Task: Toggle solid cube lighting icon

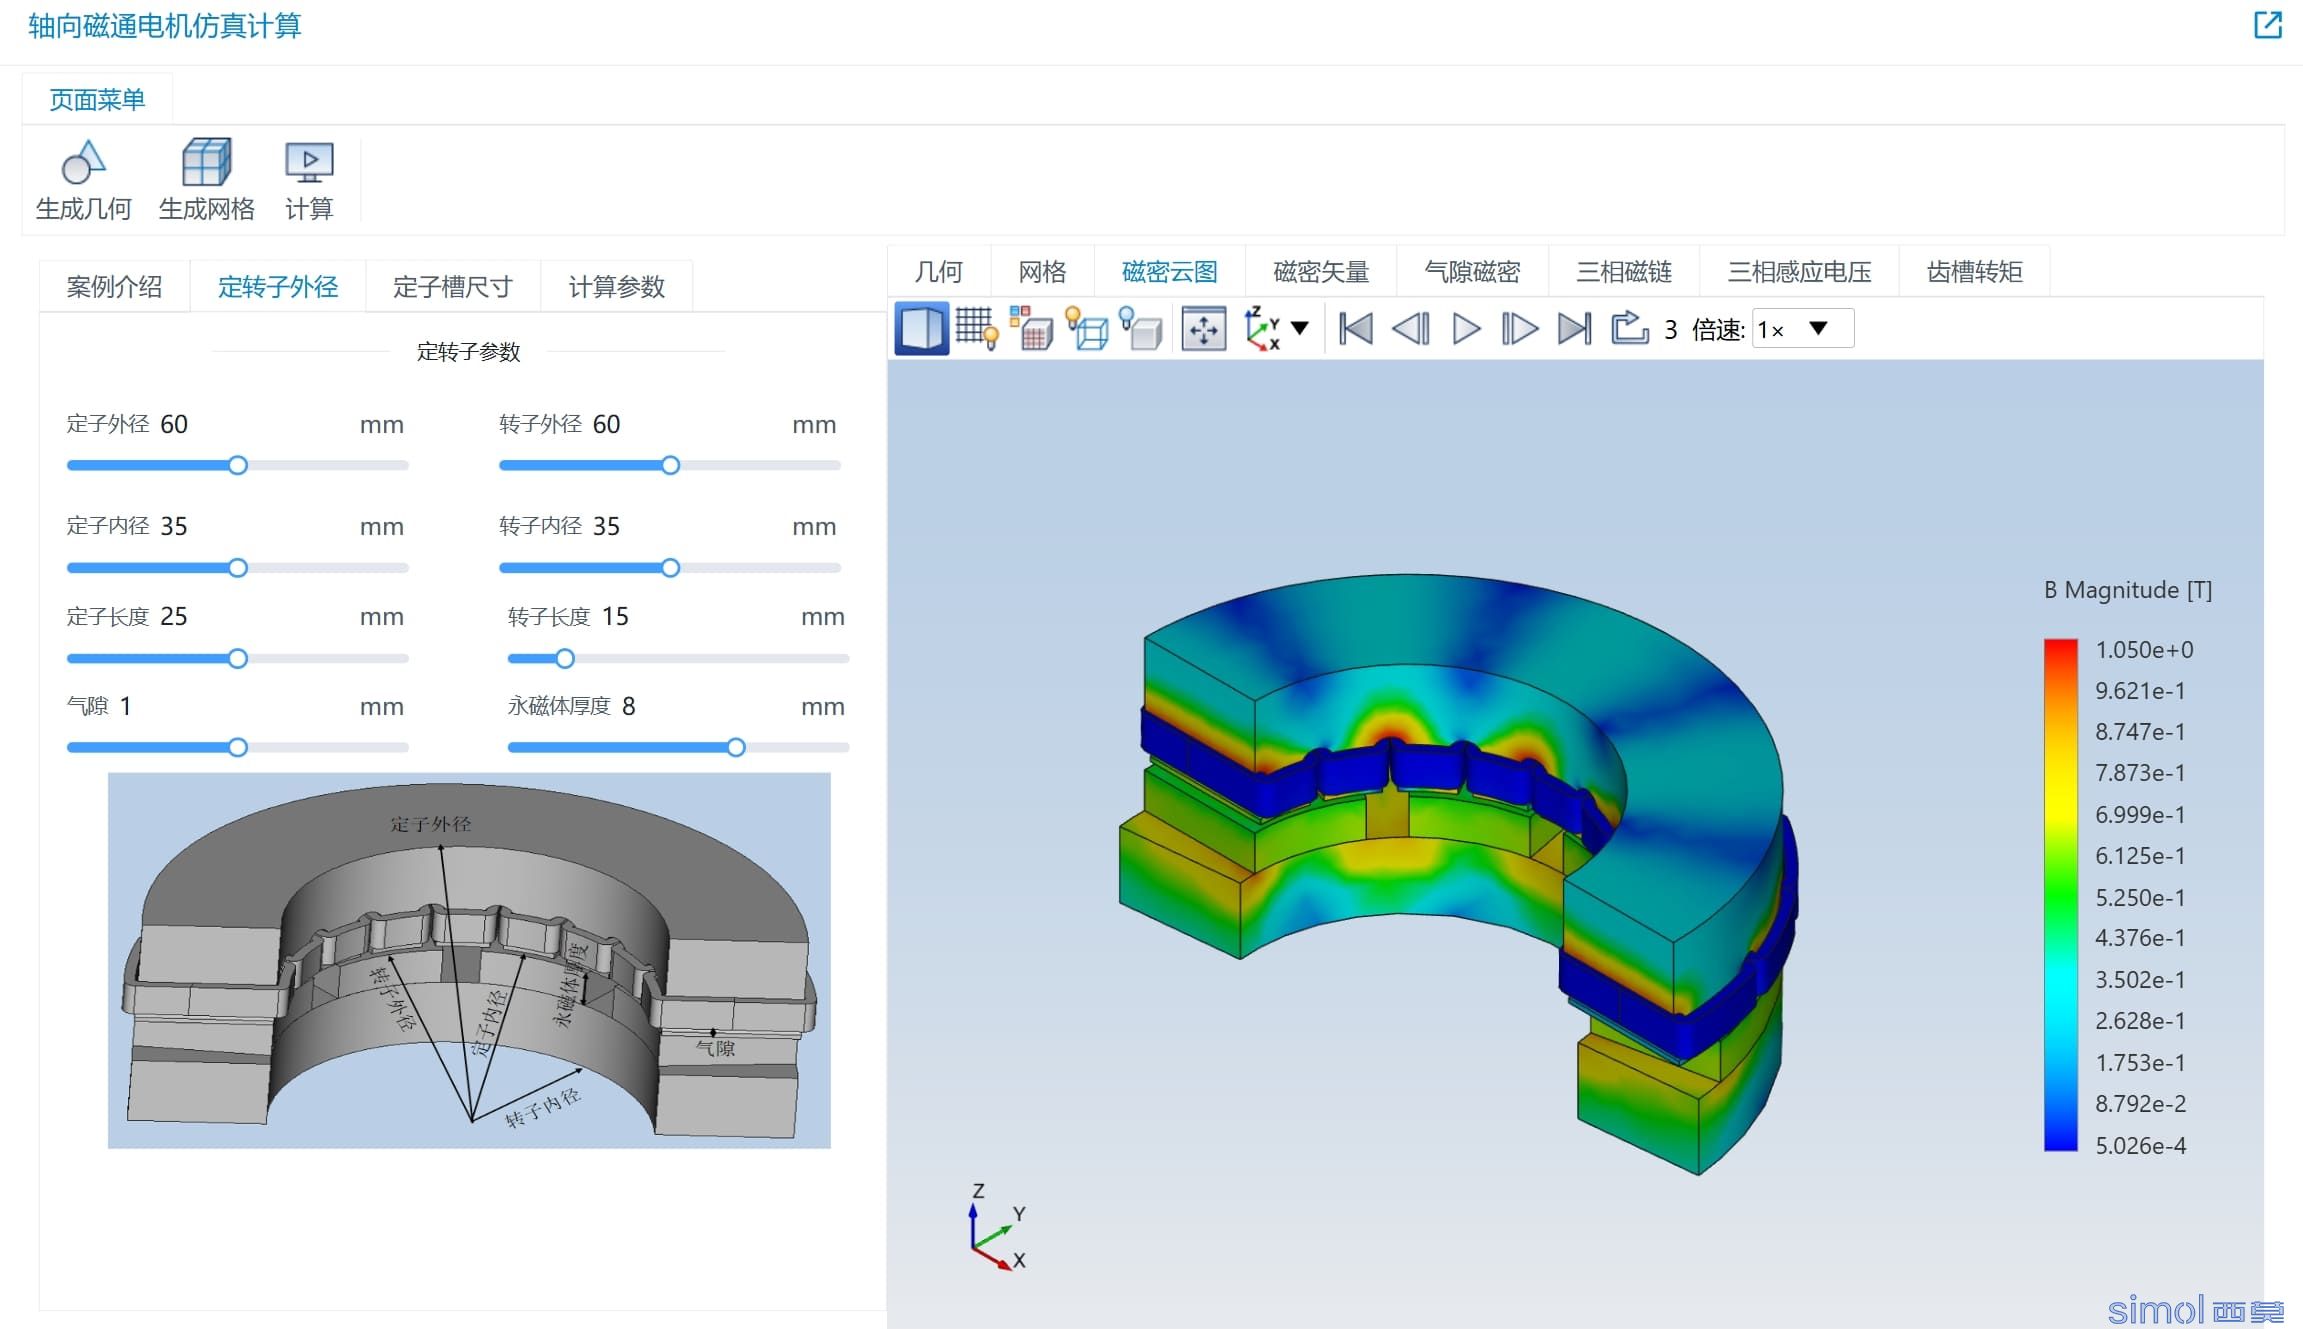Action: [1141, 329]
